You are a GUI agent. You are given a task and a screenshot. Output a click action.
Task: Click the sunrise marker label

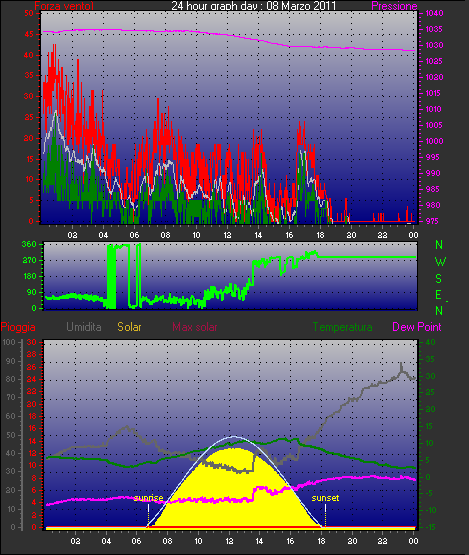pyautogui.click(x=149, y=498)
